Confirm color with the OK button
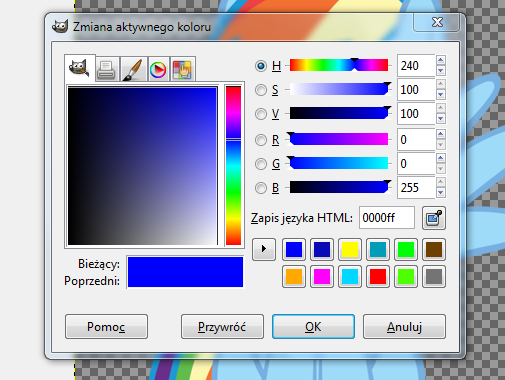 coord(313,327)
